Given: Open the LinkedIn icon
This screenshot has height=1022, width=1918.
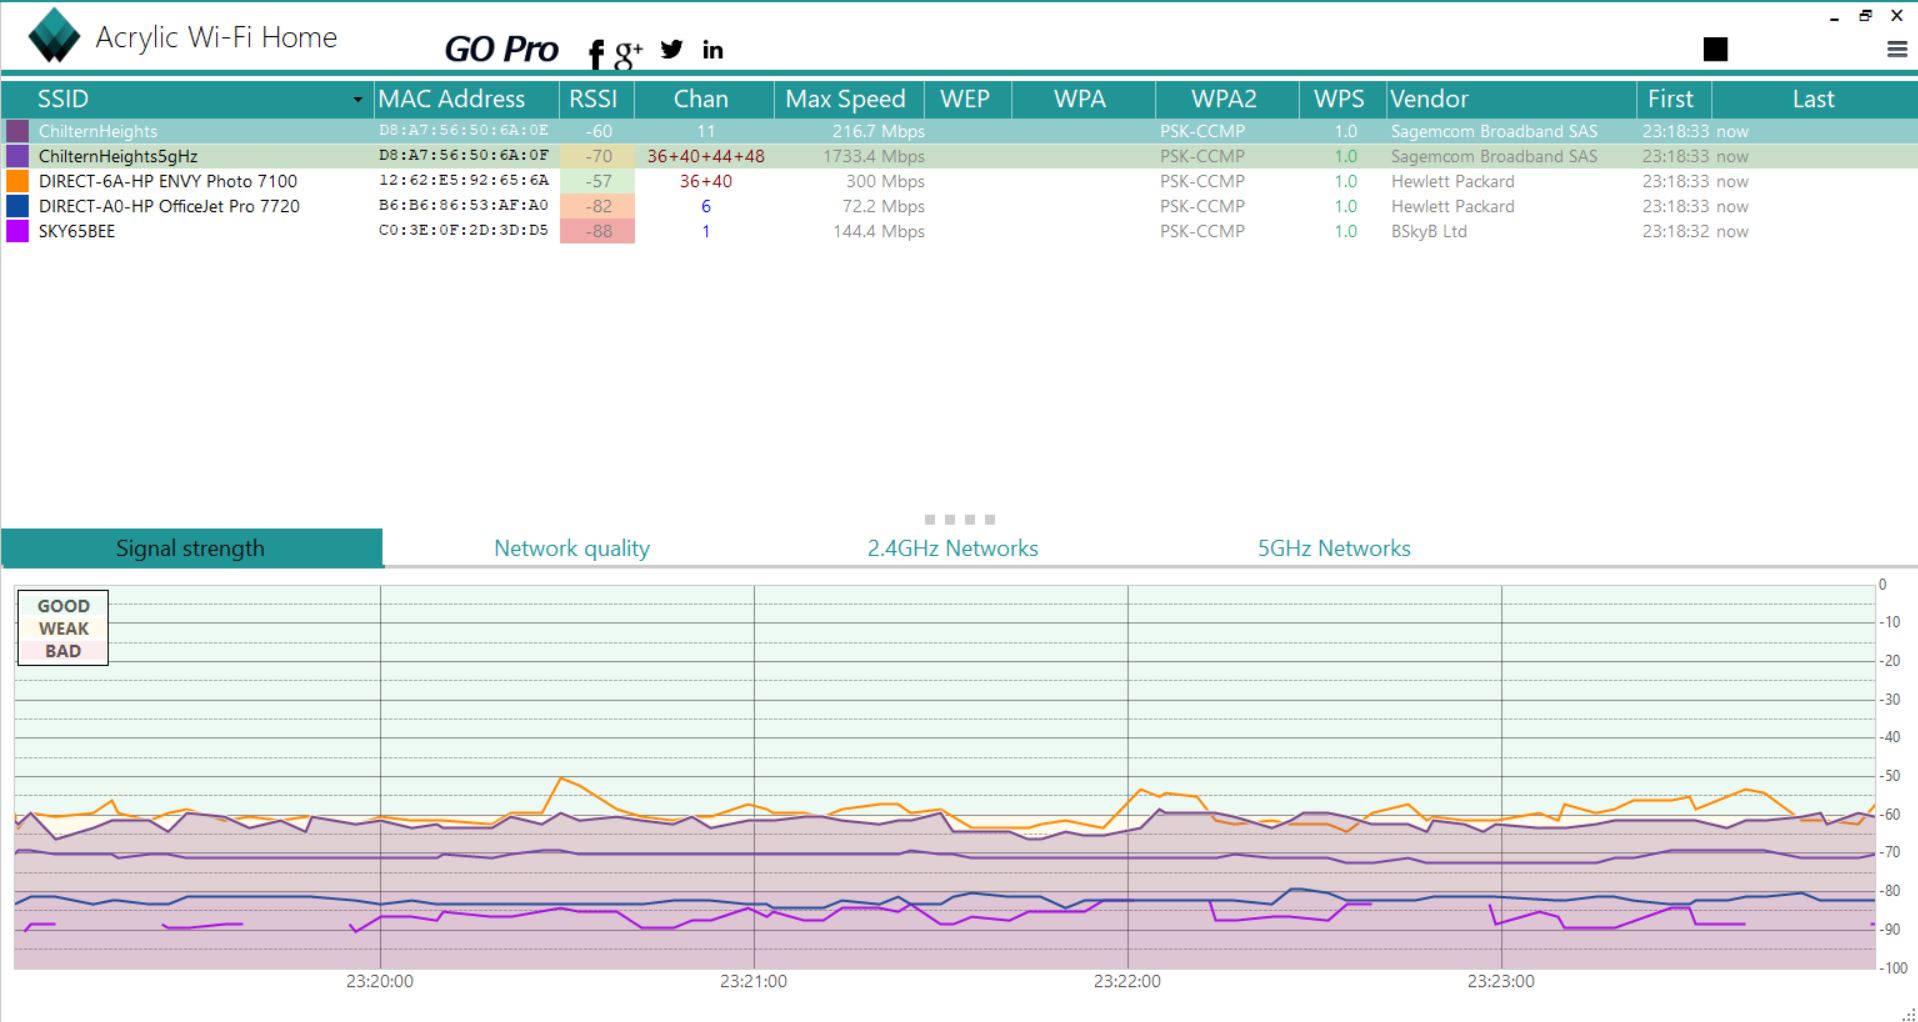Looking at the screenshot, I should pyautogui.click(x=712, y=50).
